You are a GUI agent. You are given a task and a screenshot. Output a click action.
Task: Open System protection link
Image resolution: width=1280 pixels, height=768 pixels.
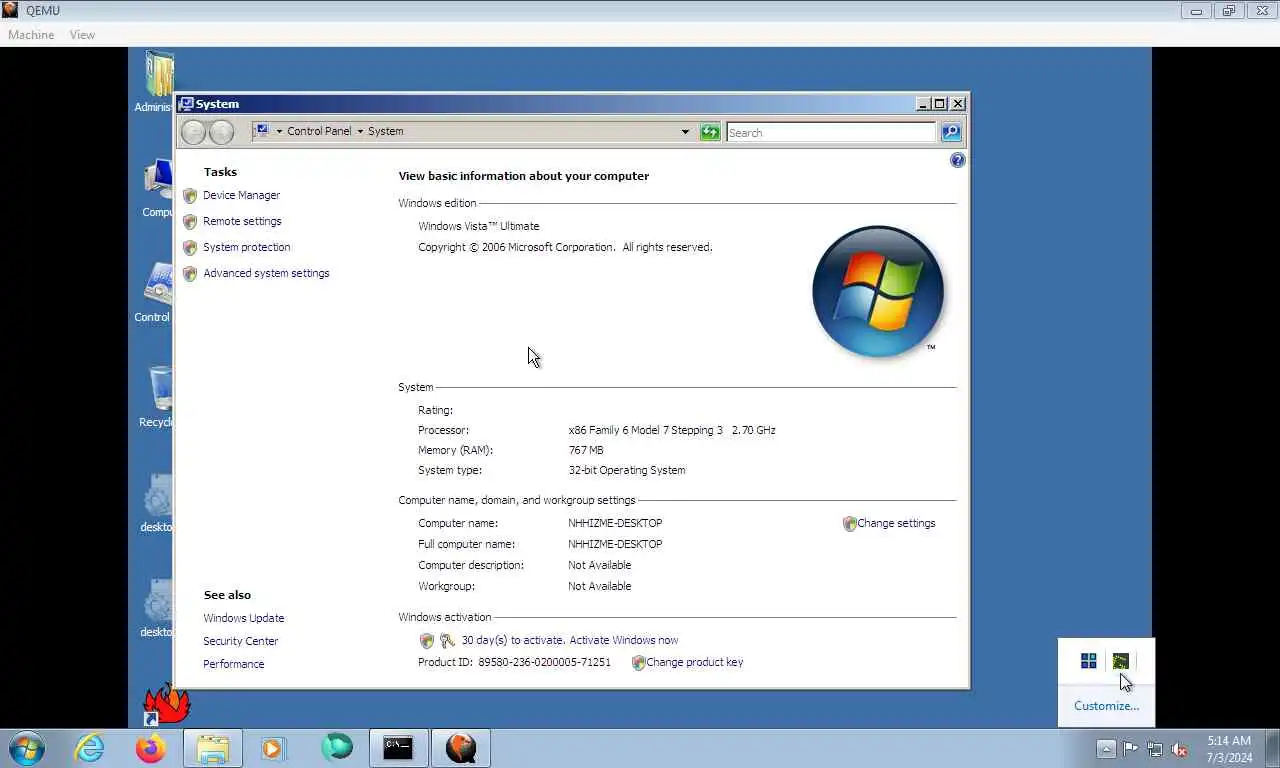coord(246,247)
